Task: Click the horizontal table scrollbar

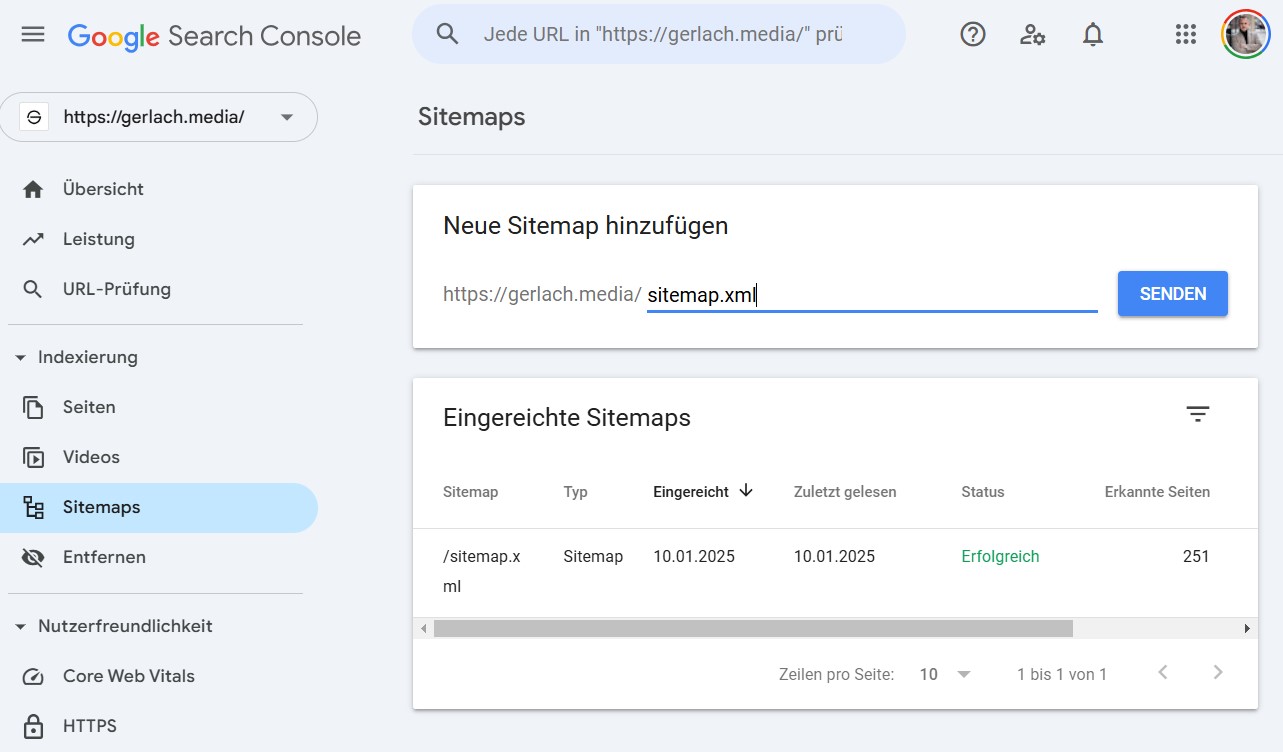Action: (x=752, y=628)
